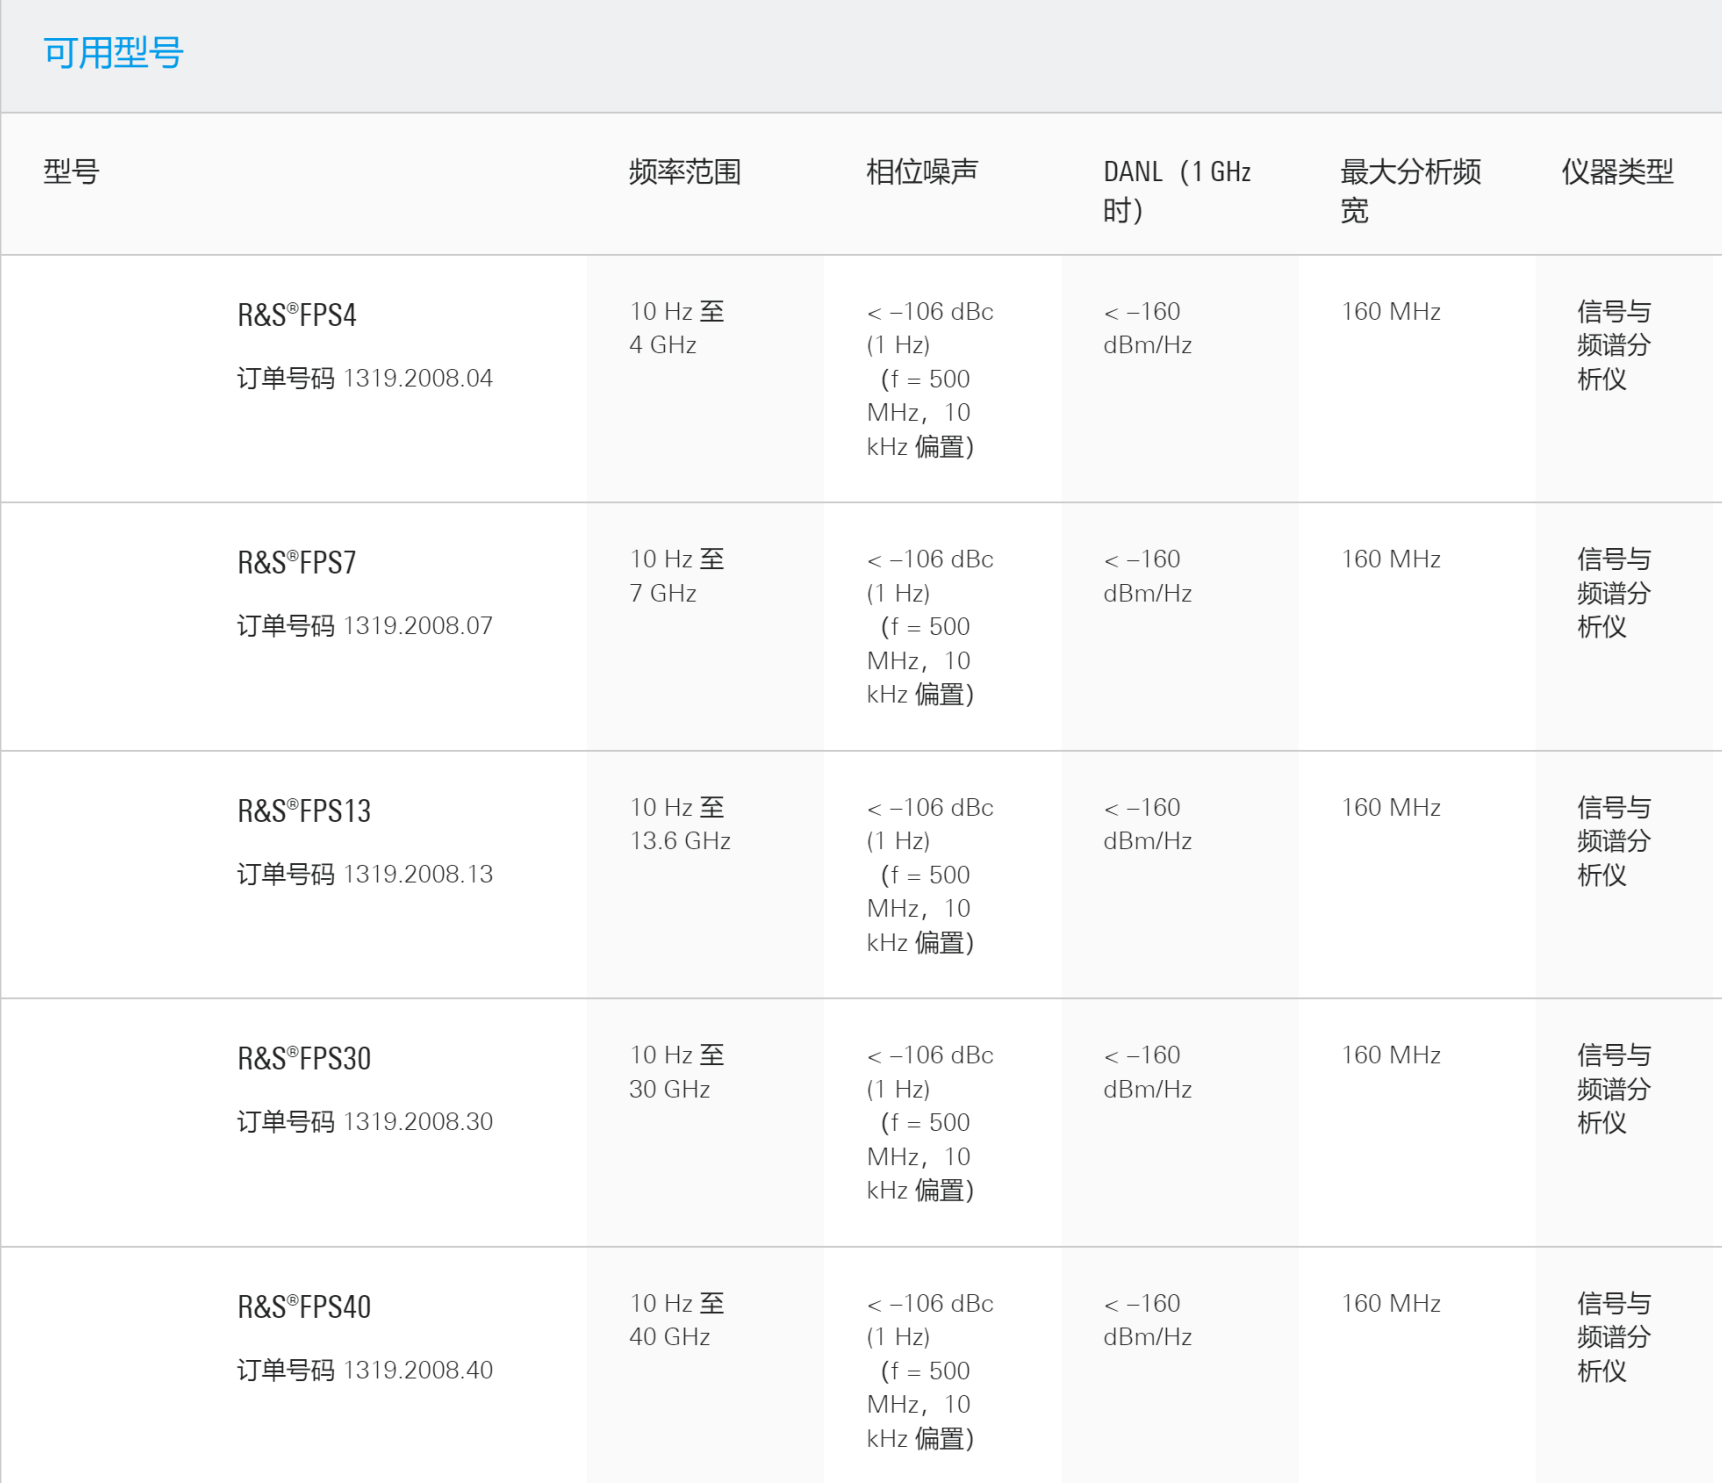
Task: Click the 10 Hz 至 13.6 GHz cell
Action: (680, 824)
